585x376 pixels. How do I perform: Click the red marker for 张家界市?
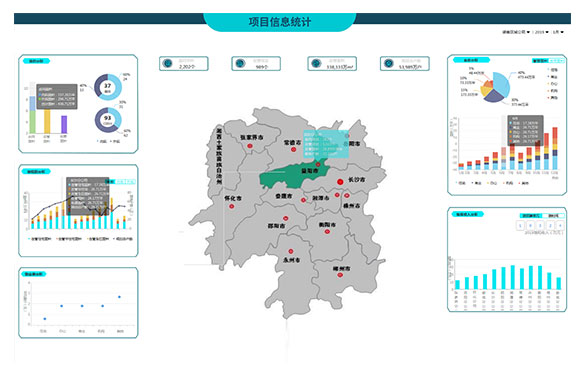[250, 146]
